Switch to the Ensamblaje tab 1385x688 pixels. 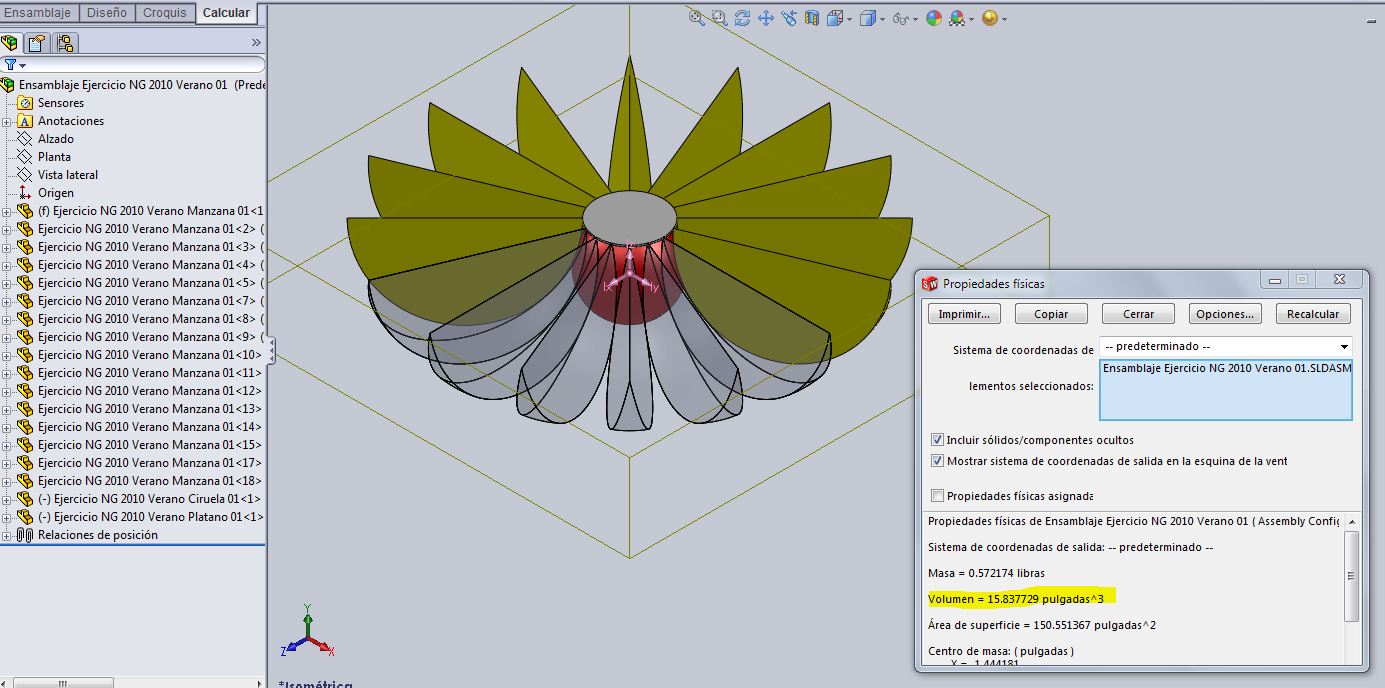coord(38,13)
